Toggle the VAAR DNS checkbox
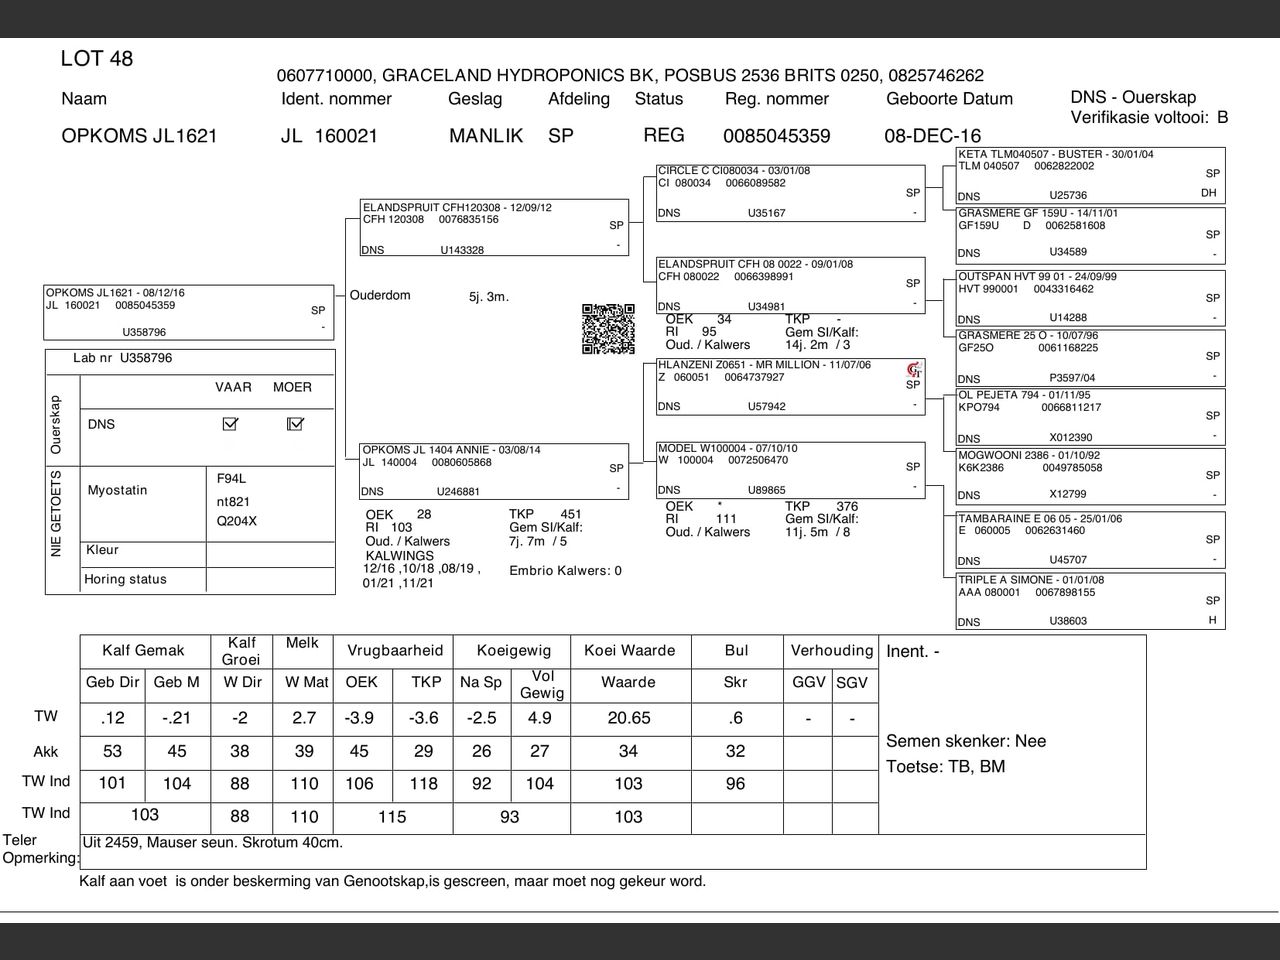Viewport: 1280px width, 960px height. [x=231, y=424]
